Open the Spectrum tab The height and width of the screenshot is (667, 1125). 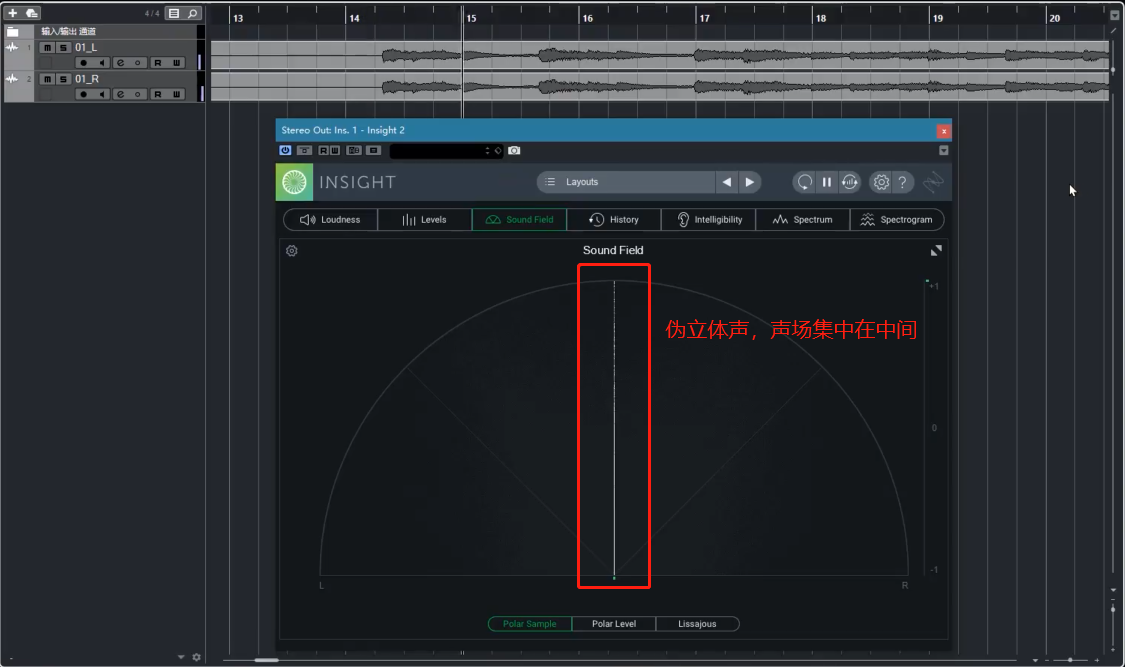tap(803, 219)
